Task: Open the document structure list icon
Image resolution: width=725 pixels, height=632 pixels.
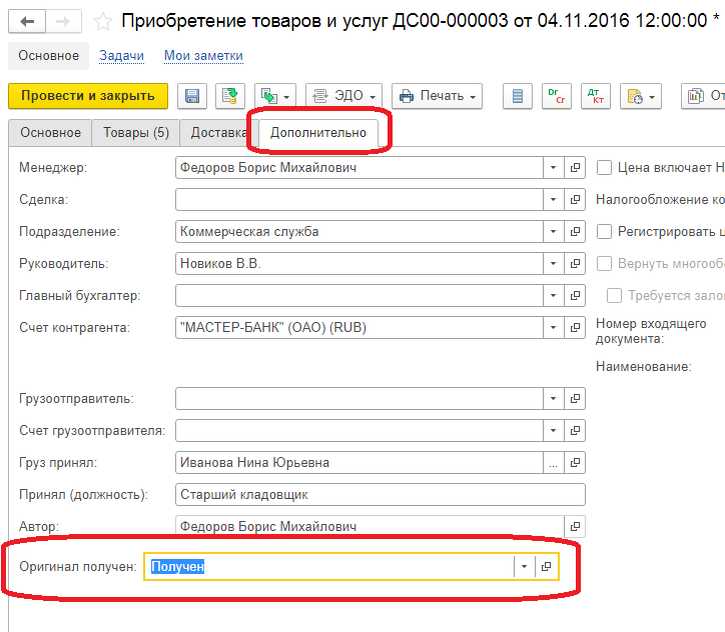Action: point(517,96)
